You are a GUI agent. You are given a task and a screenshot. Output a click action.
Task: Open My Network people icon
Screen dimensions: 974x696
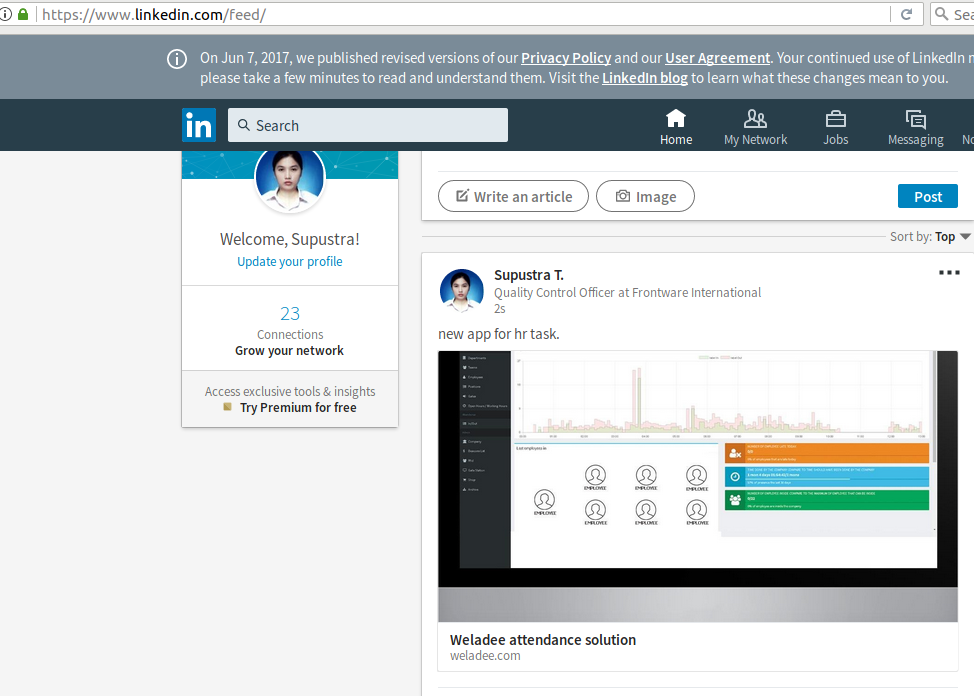(755, 119)
